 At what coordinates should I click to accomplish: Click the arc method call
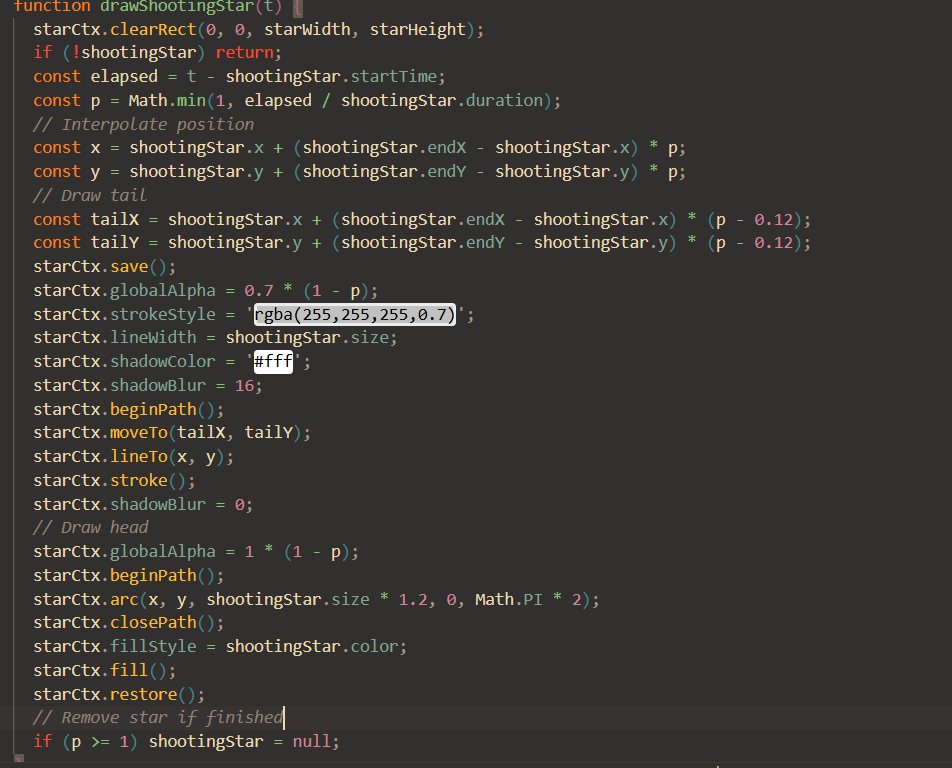(124, 599)
